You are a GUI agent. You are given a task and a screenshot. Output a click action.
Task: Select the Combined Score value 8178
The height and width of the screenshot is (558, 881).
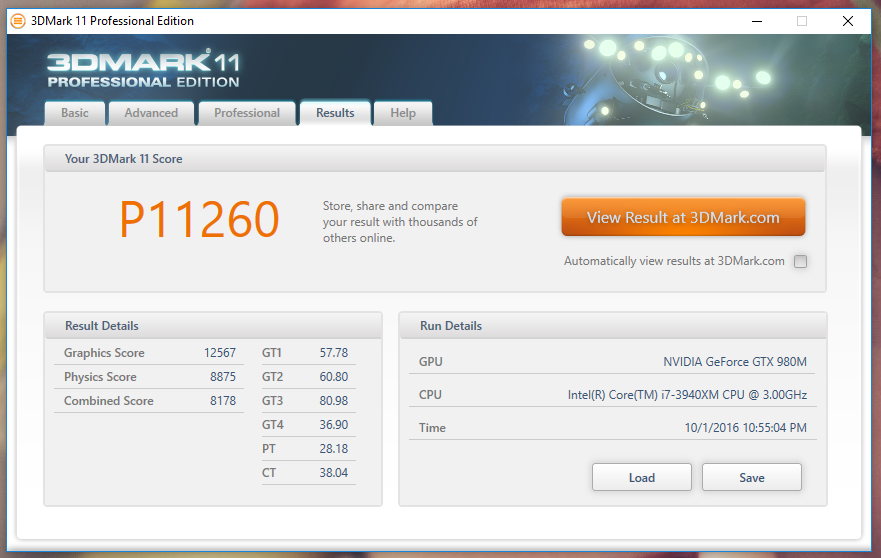(x=222, y=401)
